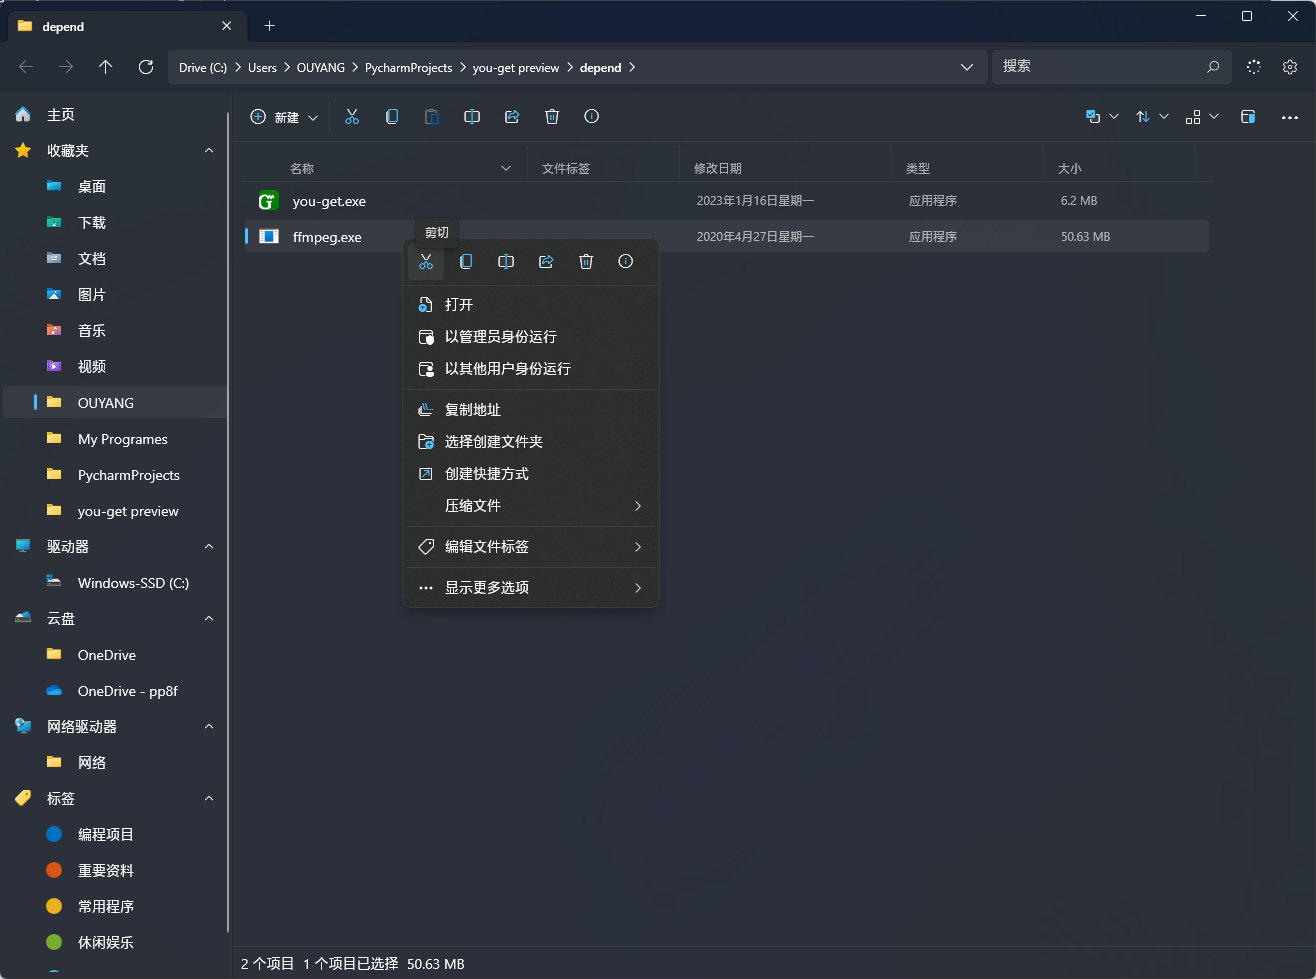Add a new tab with plus button
Image resolution: width=1316 pixels, height=979 pixels.
point(269,26)
